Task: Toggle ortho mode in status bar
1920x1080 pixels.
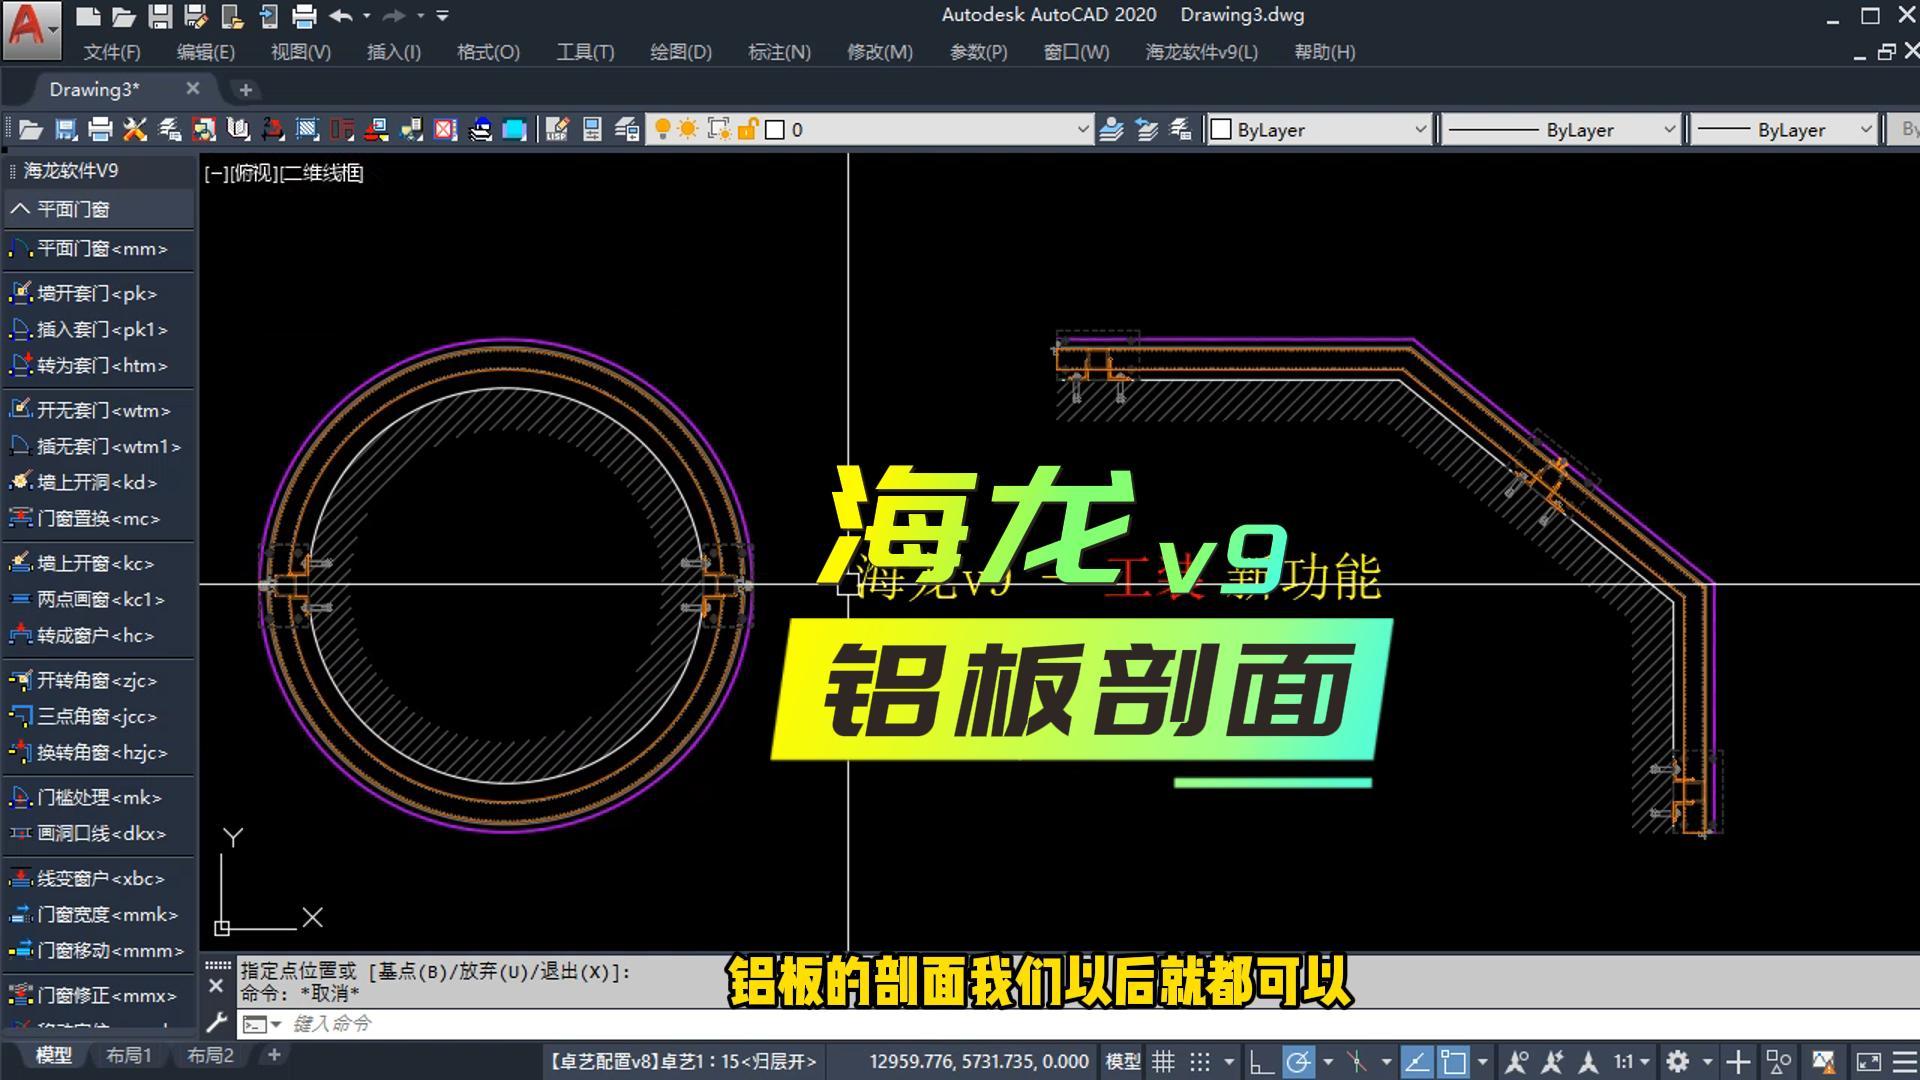Action: 1262,1062
